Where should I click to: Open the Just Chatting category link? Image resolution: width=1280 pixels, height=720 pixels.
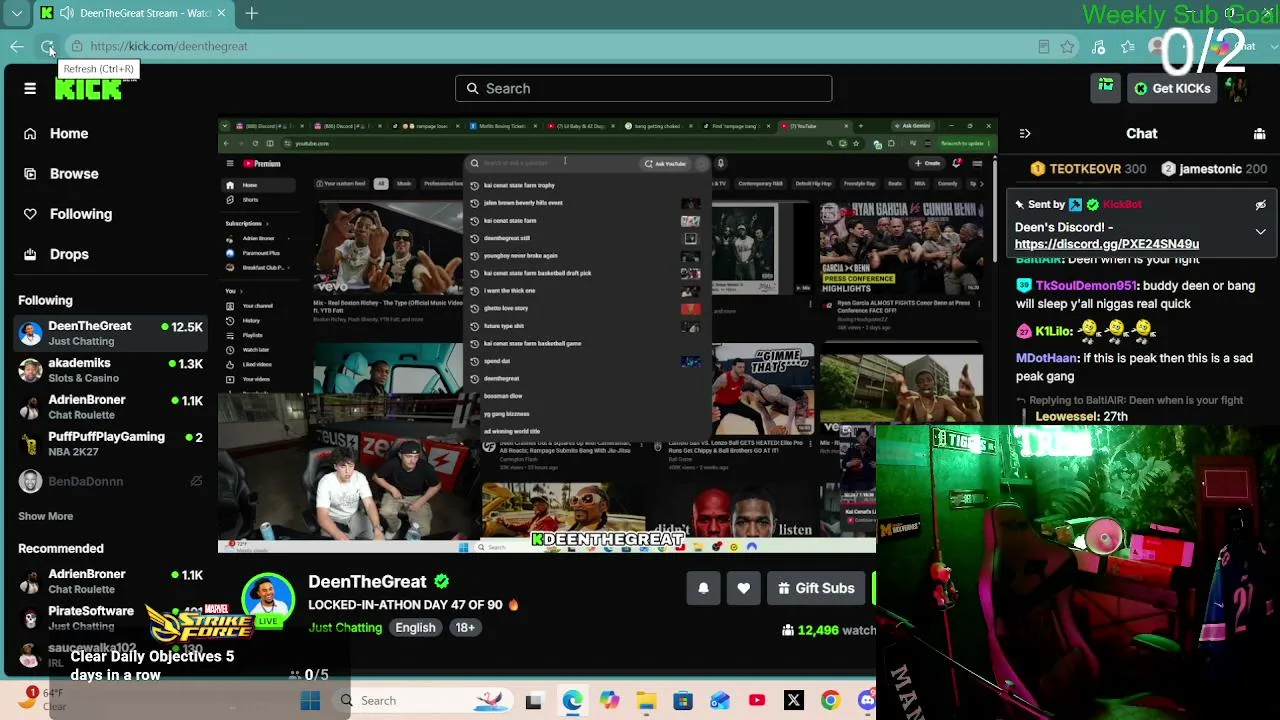[345, 628]
